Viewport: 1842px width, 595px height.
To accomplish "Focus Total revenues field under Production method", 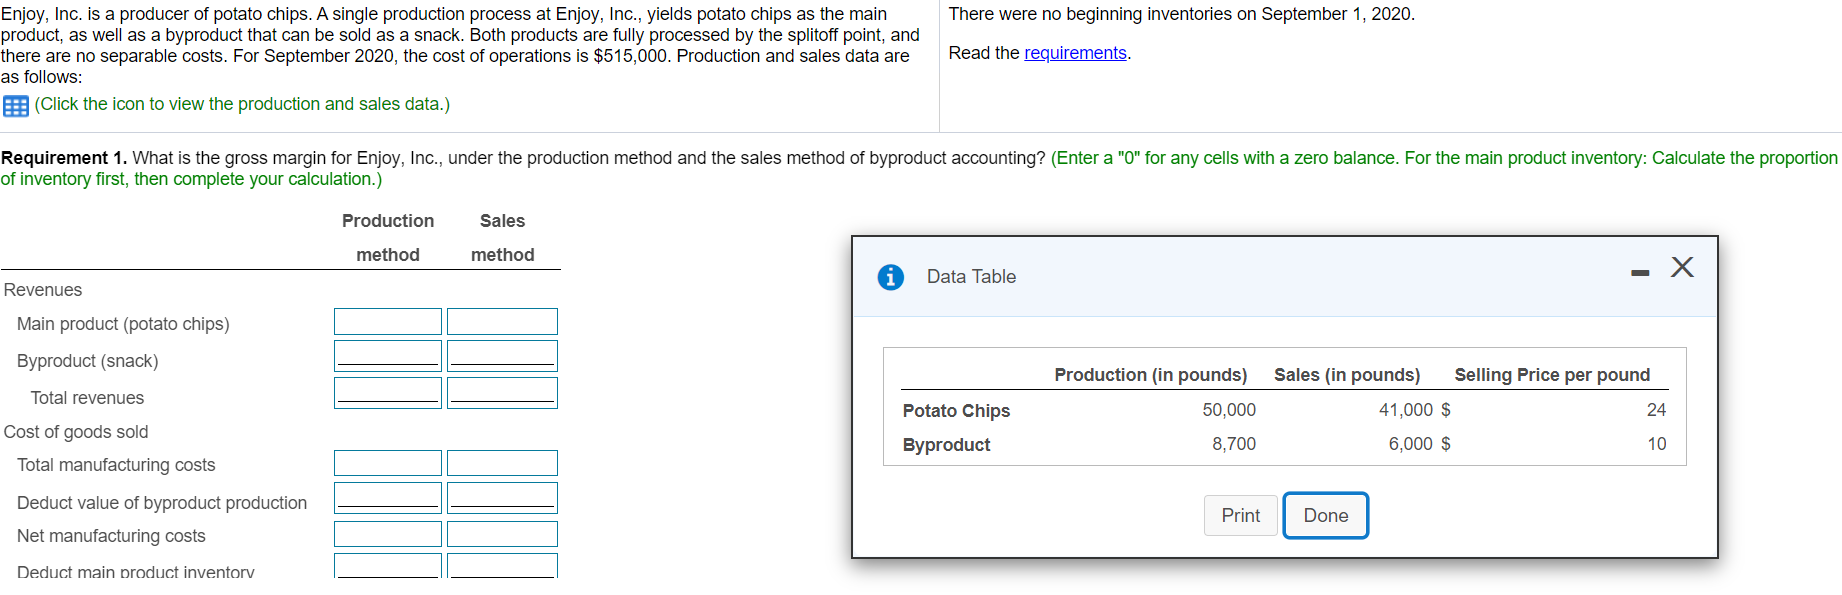I will [388, 393].
